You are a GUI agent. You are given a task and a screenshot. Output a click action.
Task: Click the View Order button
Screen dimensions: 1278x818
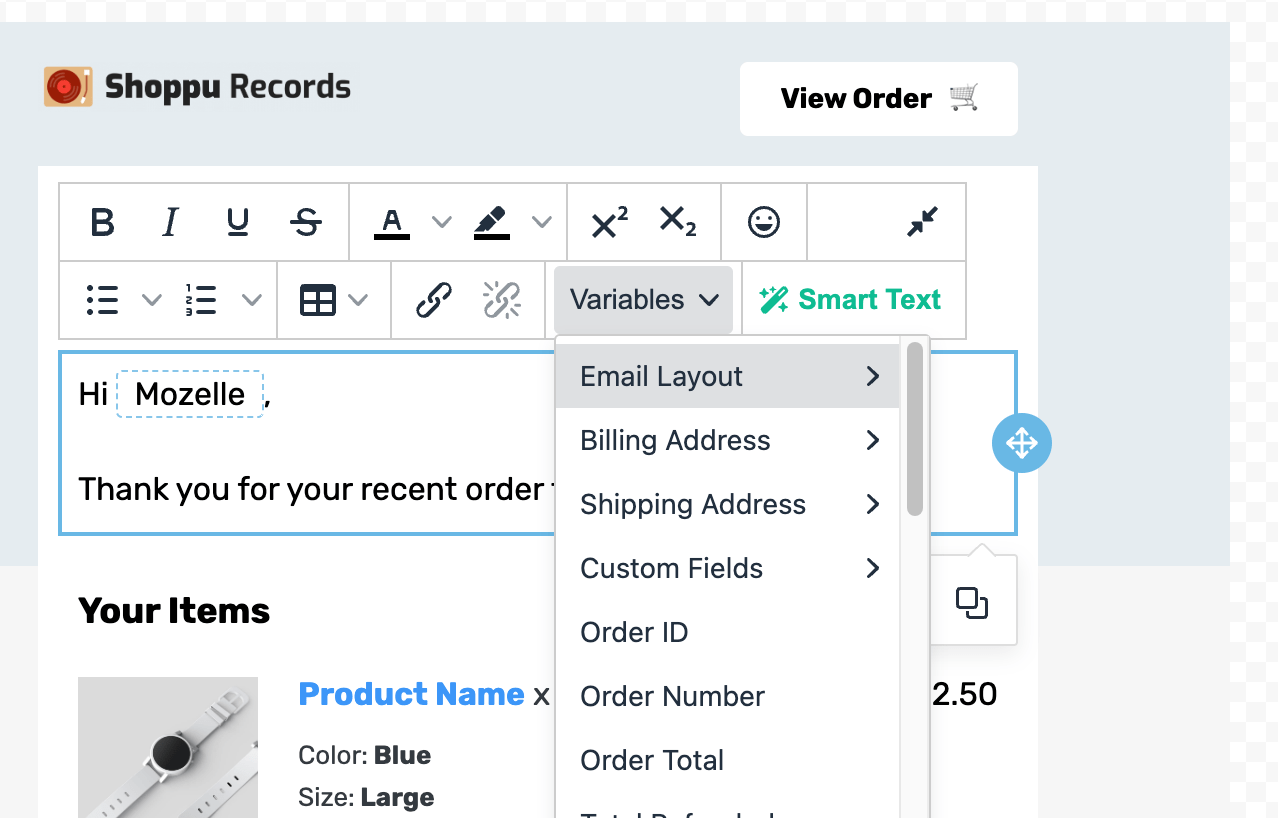878,98
